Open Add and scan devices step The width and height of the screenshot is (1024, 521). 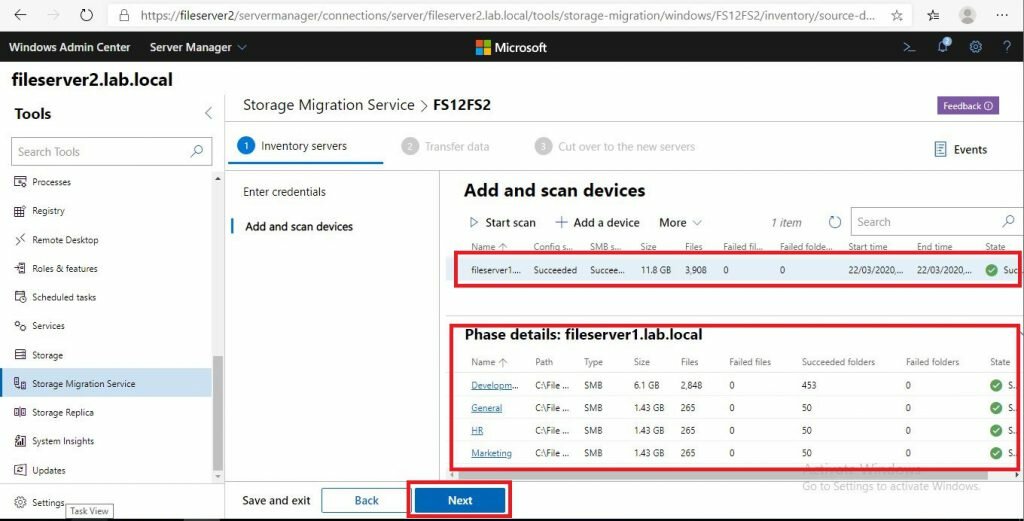point(298,227)
